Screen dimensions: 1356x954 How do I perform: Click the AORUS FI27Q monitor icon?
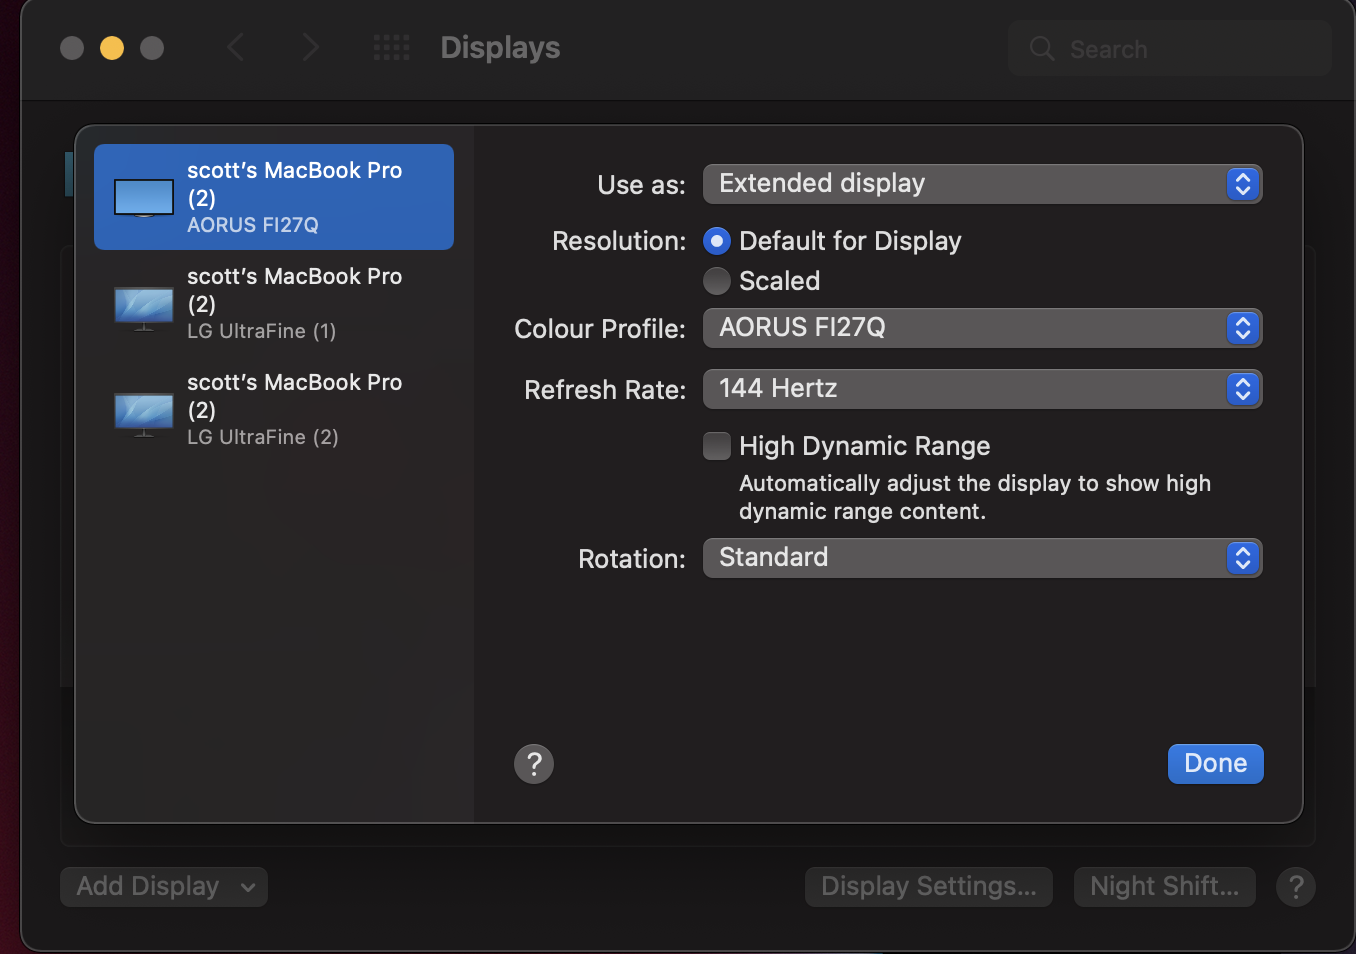click(x=144, y=198)
